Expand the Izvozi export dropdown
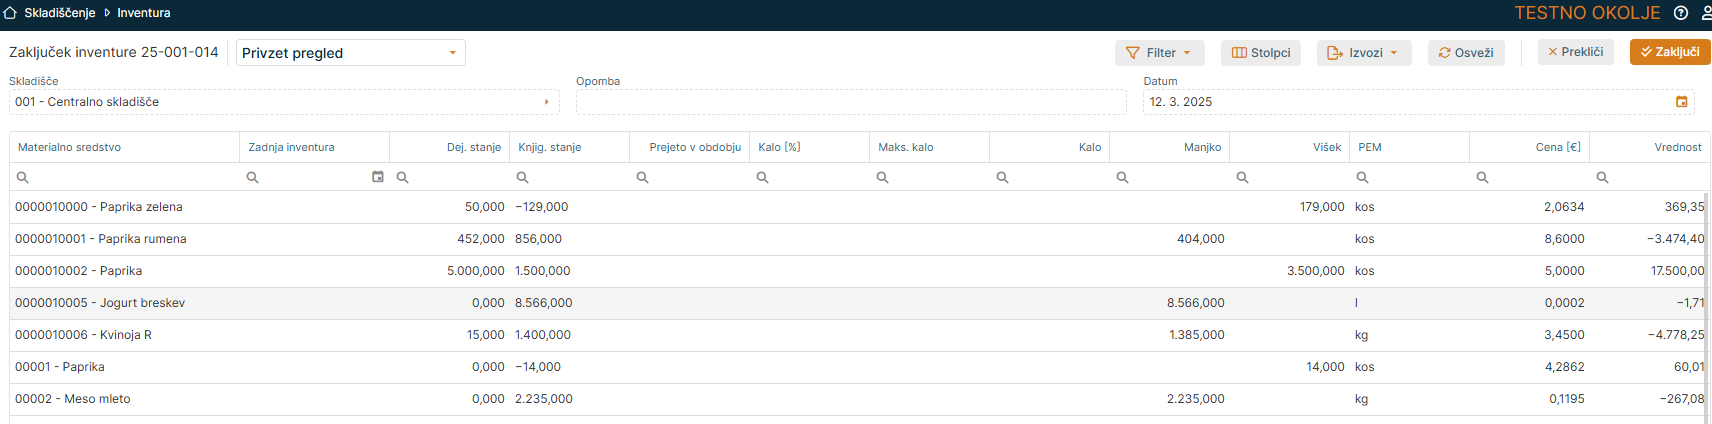This screenshot has width=1712, height=424. (1363, 53)
